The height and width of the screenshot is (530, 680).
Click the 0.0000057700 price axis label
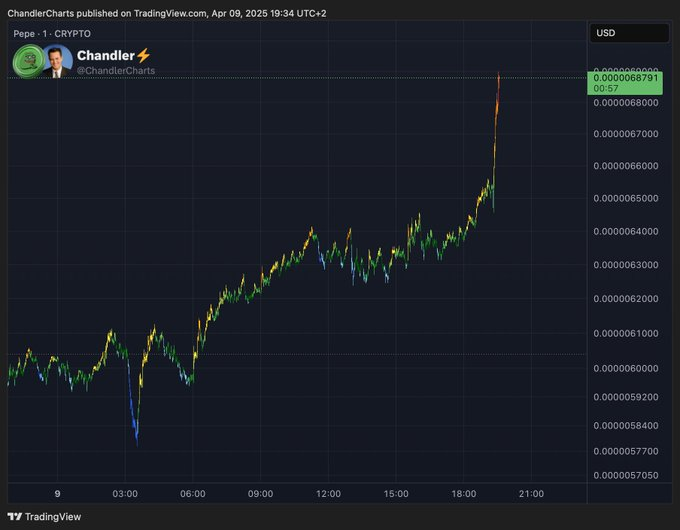click(625, 451)
